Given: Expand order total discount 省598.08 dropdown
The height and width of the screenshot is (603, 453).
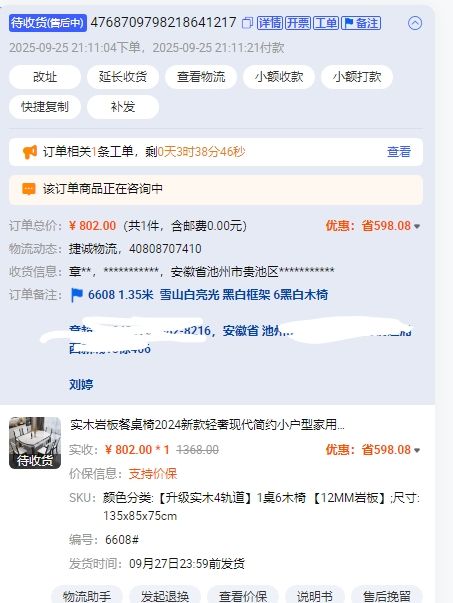Looking at the screenshot, I should pos(417,226).
